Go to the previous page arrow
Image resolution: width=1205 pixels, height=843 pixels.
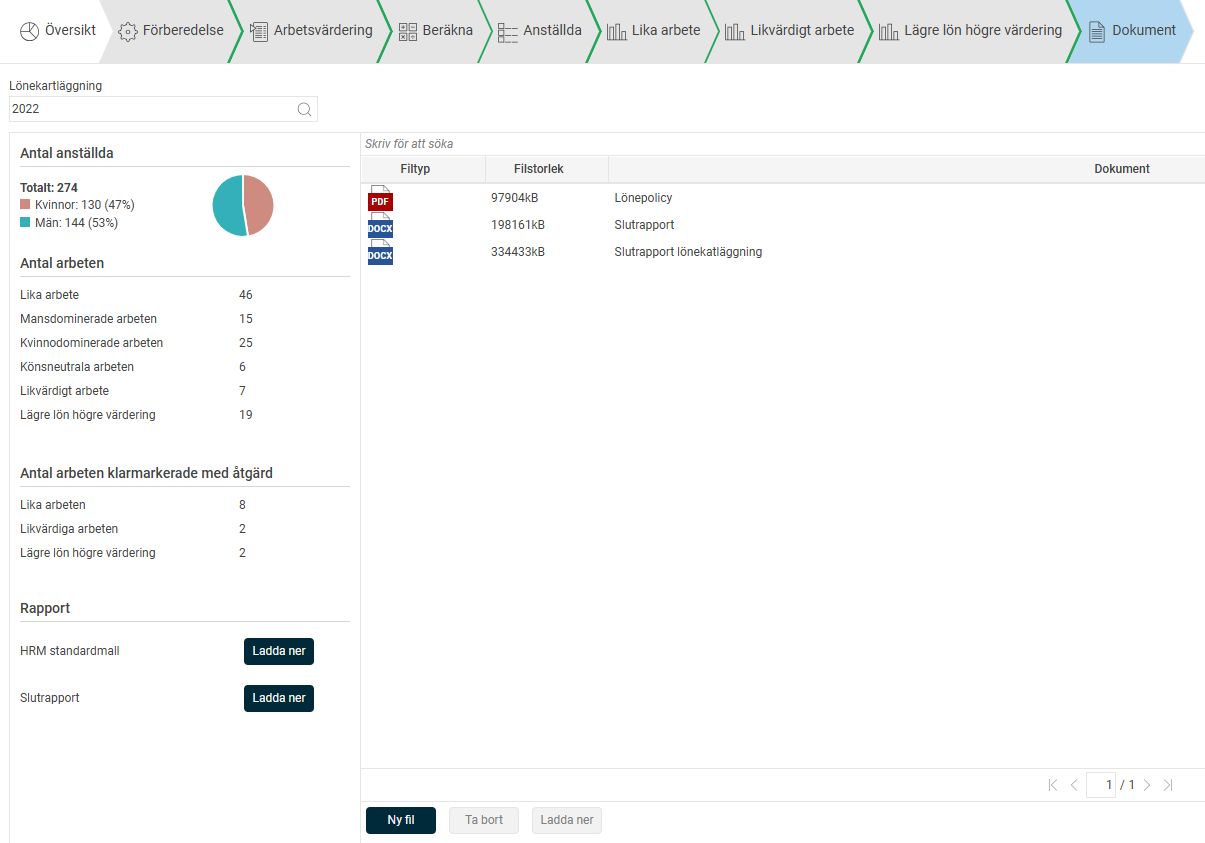click(1074, 785)
